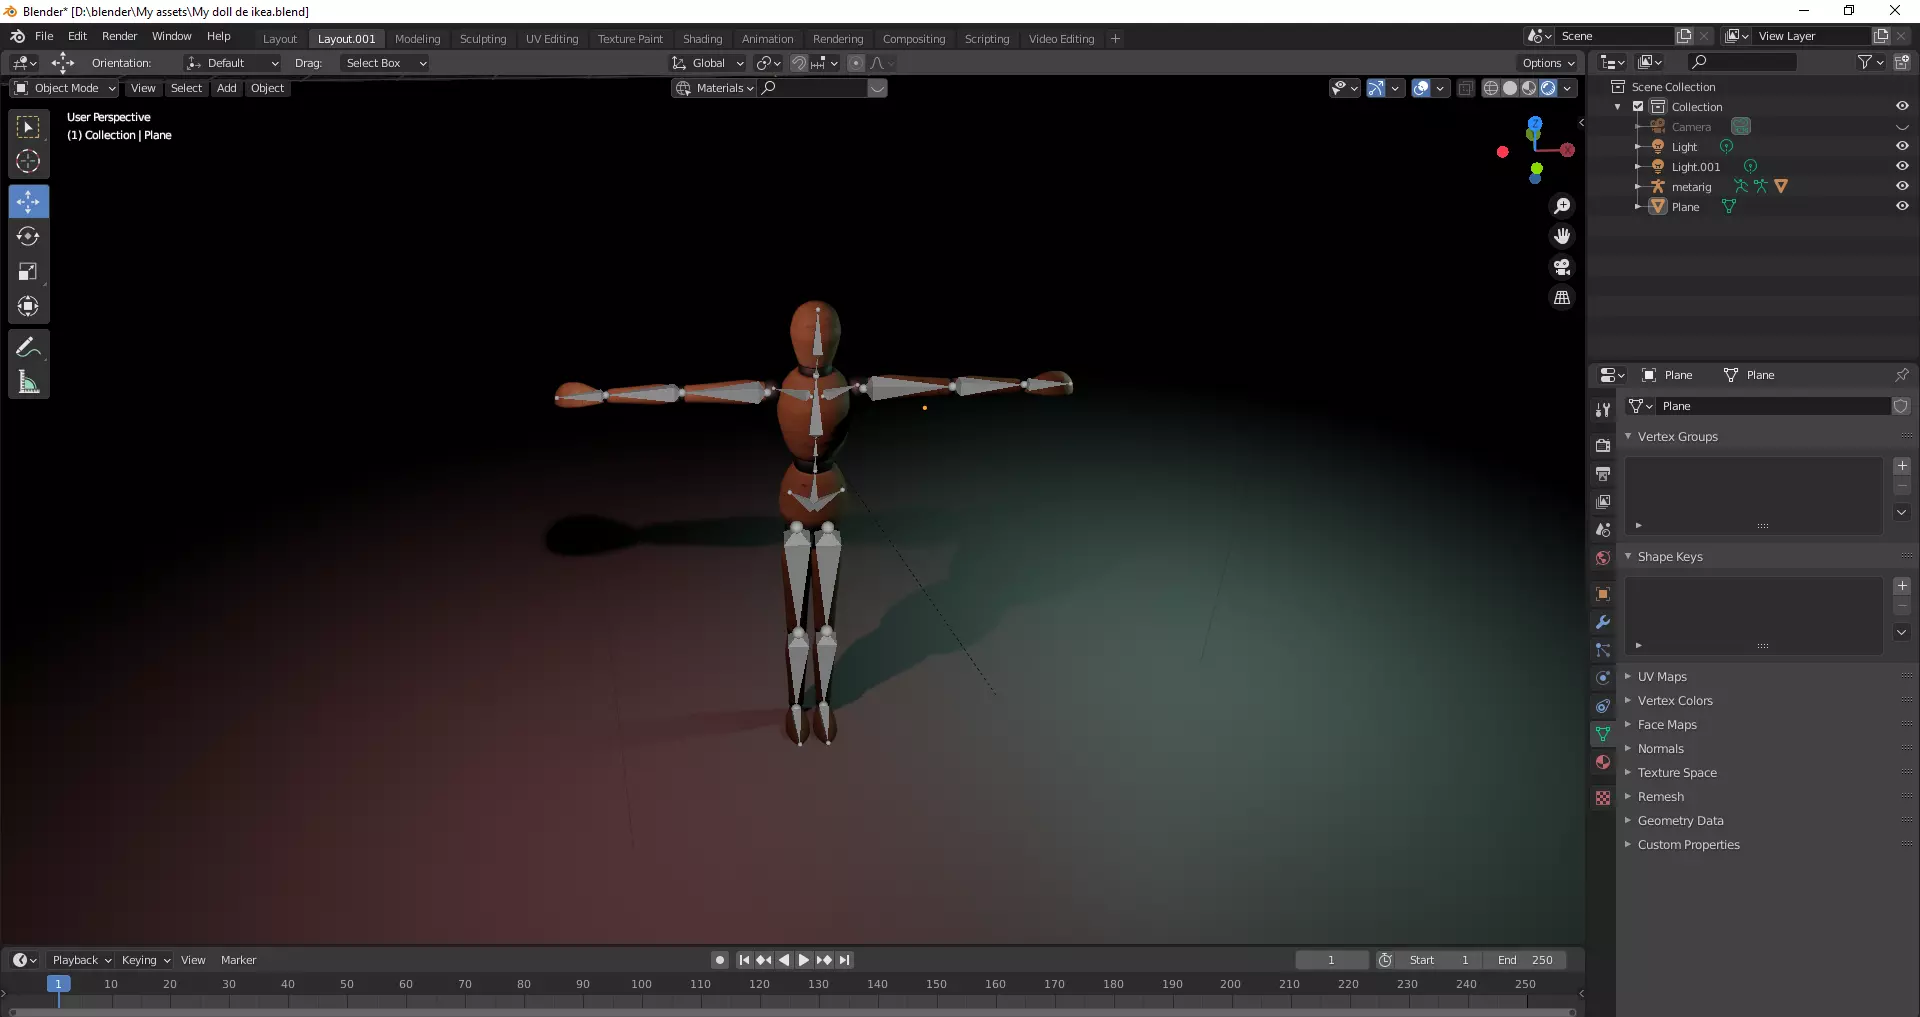This screenshot has height=1017, width=1920.
Task: Switch to the Shading workspace tab
Action: coord(702,39)
